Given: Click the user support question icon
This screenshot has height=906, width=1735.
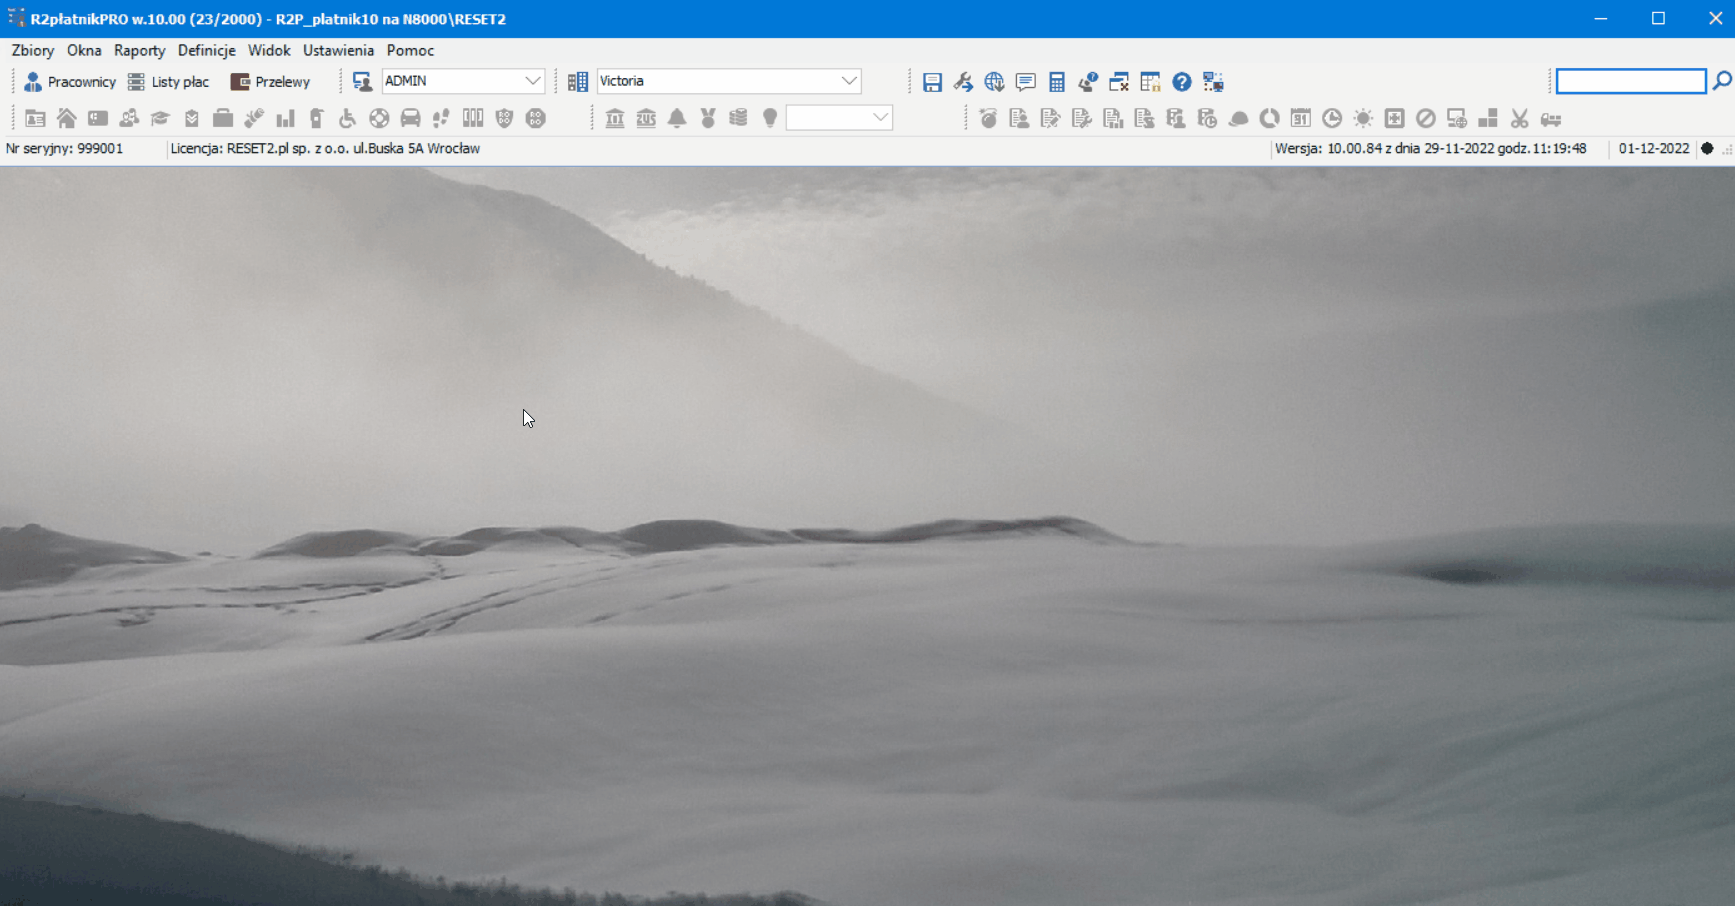Looking at the screenshot, I should [1088, 82].
